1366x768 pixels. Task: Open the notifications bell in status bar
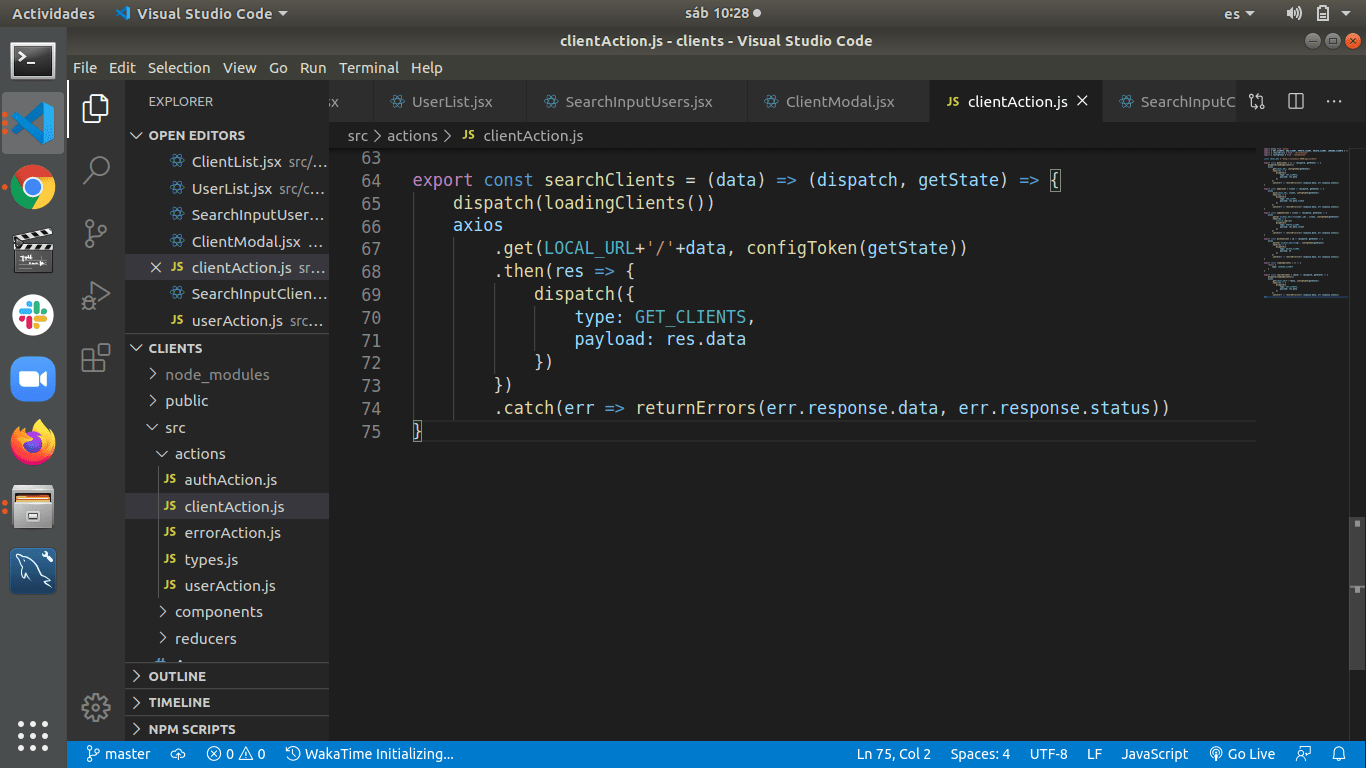(1339, 754)
